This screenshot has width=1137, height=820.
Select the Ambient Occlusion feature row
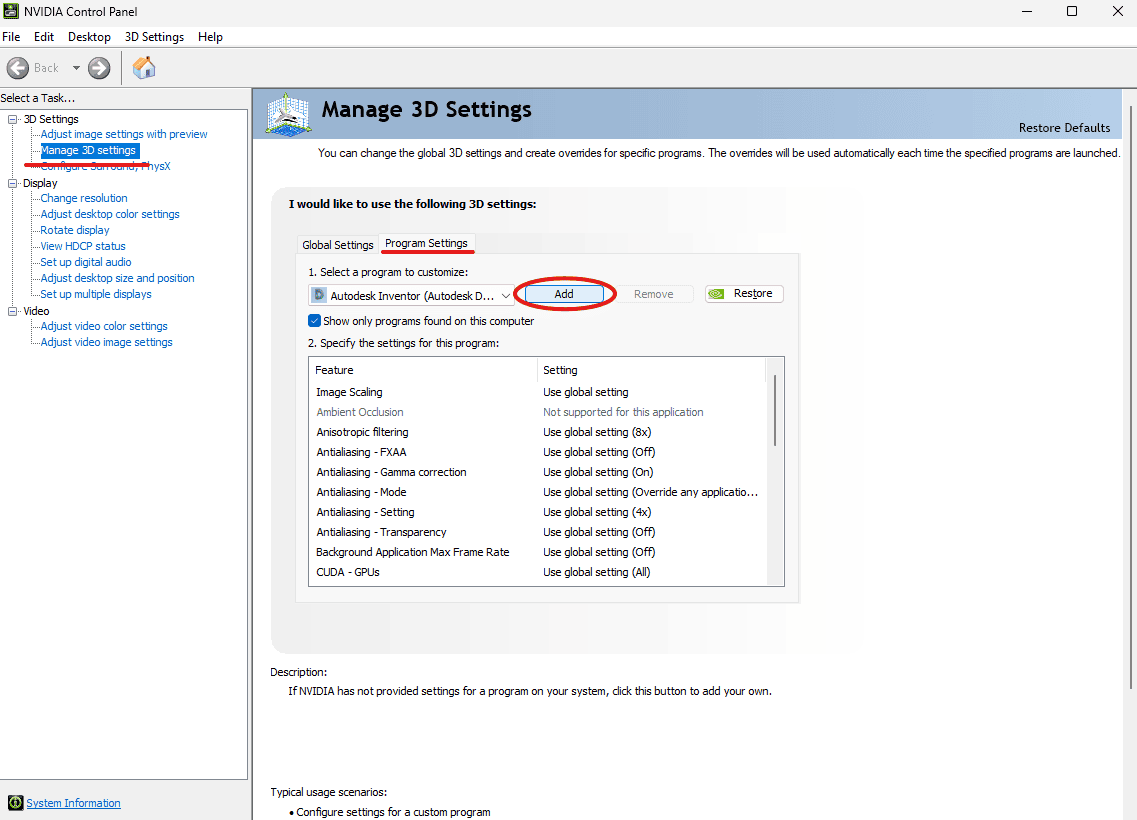(x=537, y=412)
